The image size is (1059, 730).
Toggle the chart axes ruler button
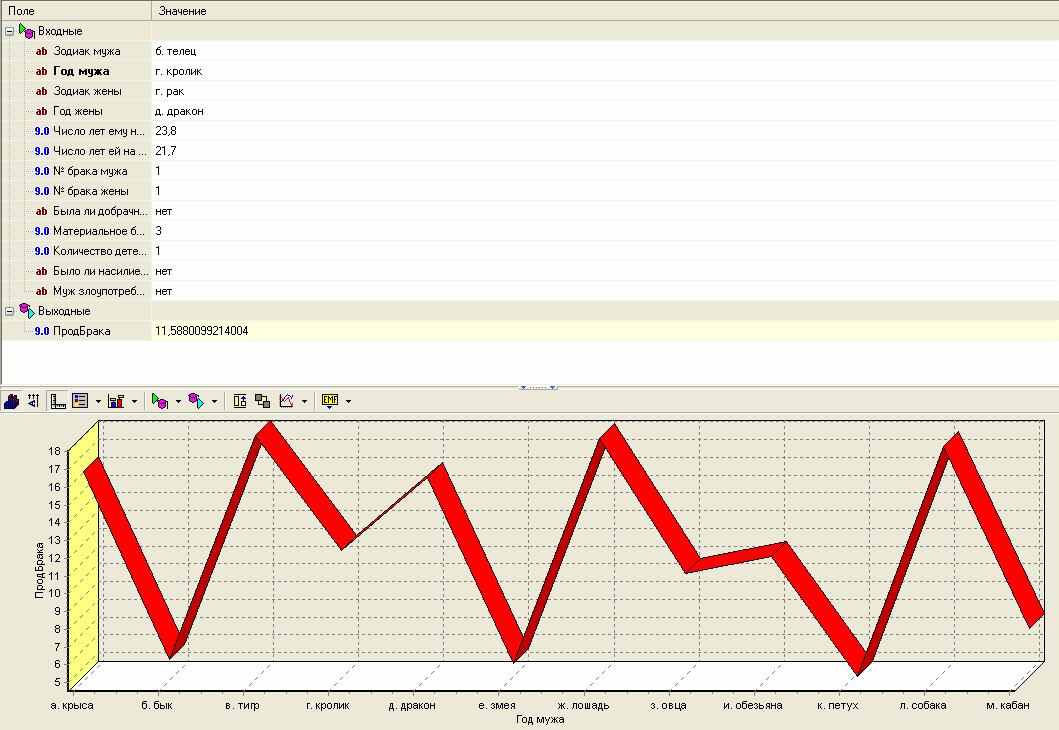click(x=58, y=401)
